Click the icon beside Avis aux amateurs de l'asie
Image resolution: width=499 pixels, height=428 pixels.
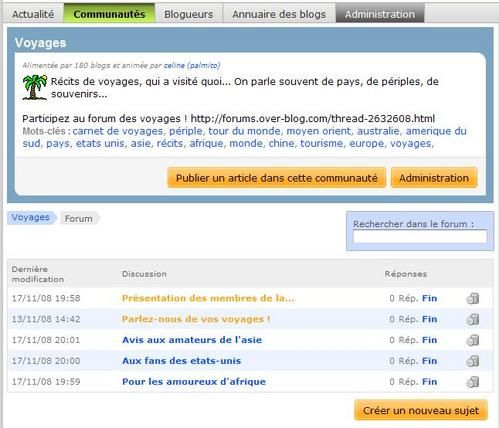[473, 340]
